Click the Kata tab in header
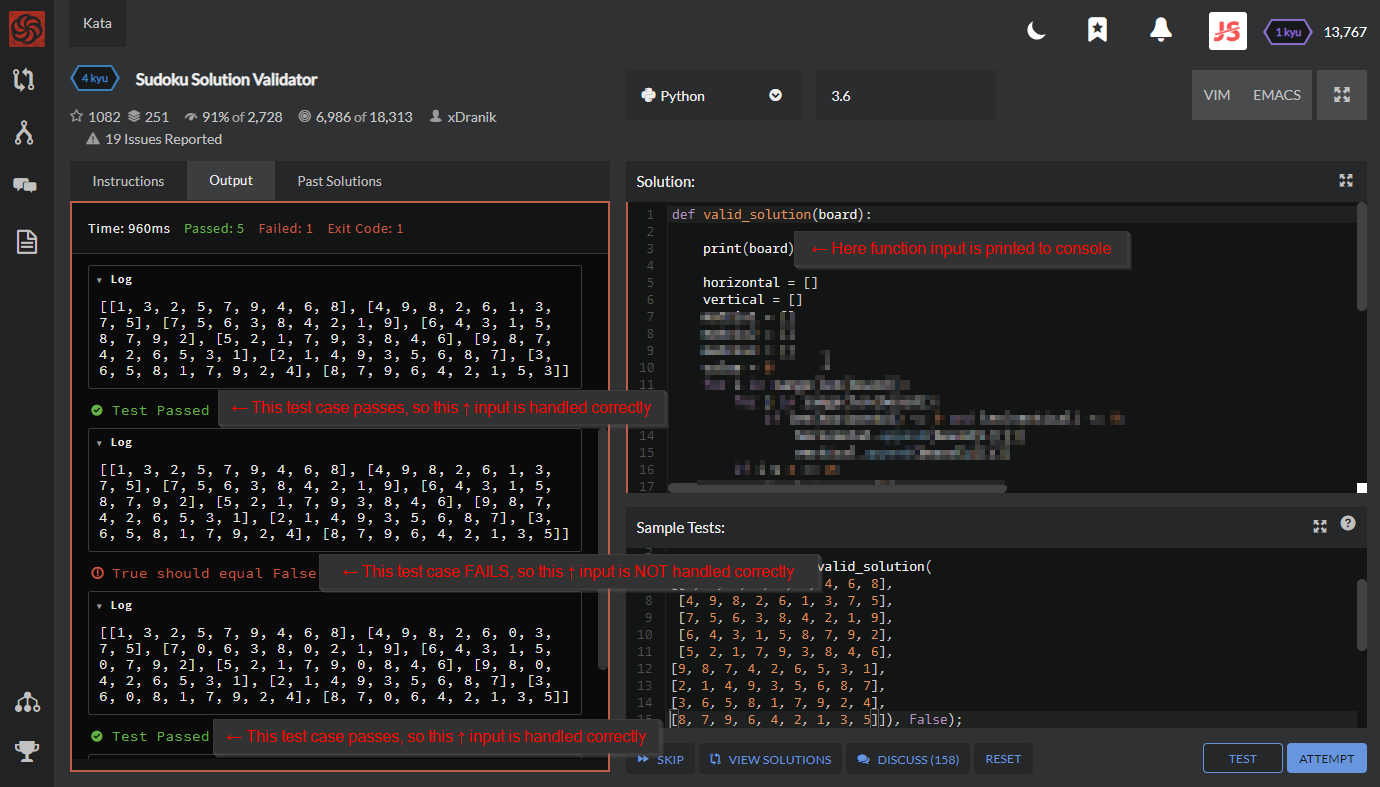 (x=97, y=23)
